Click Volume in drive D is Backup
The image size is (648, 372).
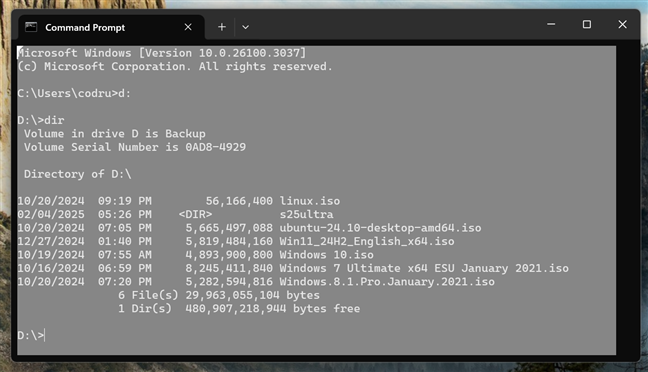tap(114, 134)
